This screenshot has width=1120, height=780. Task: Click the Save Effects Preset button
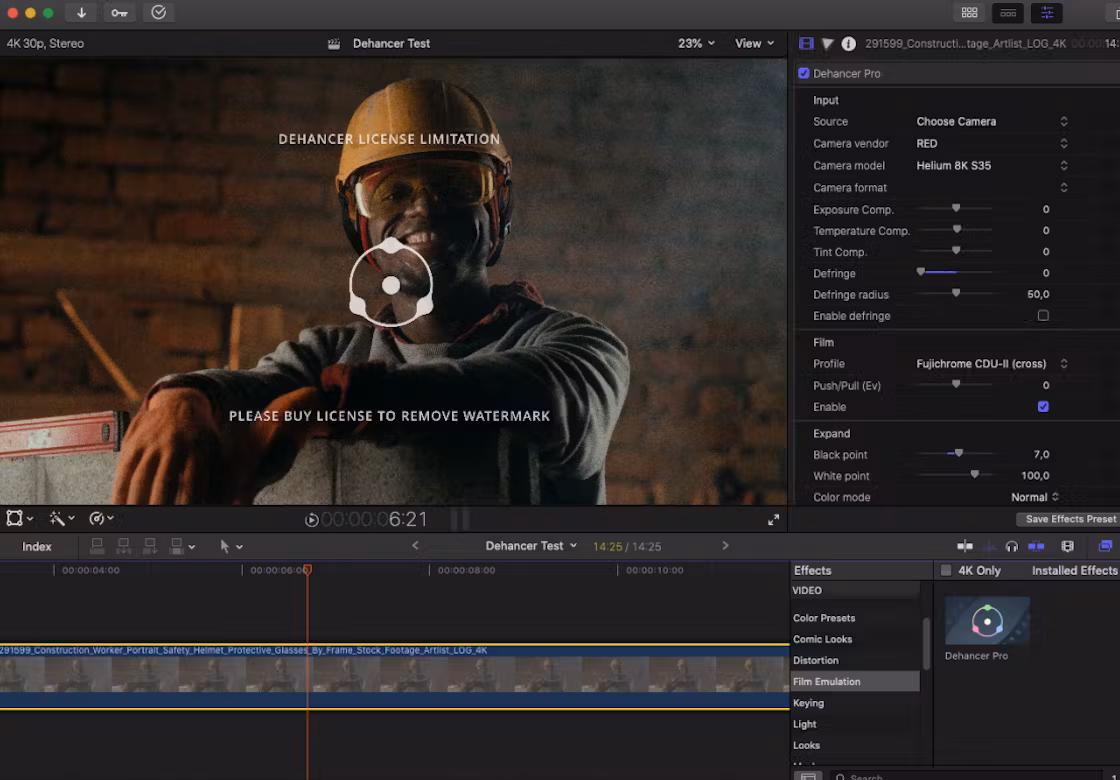[x=1069, y=519]
